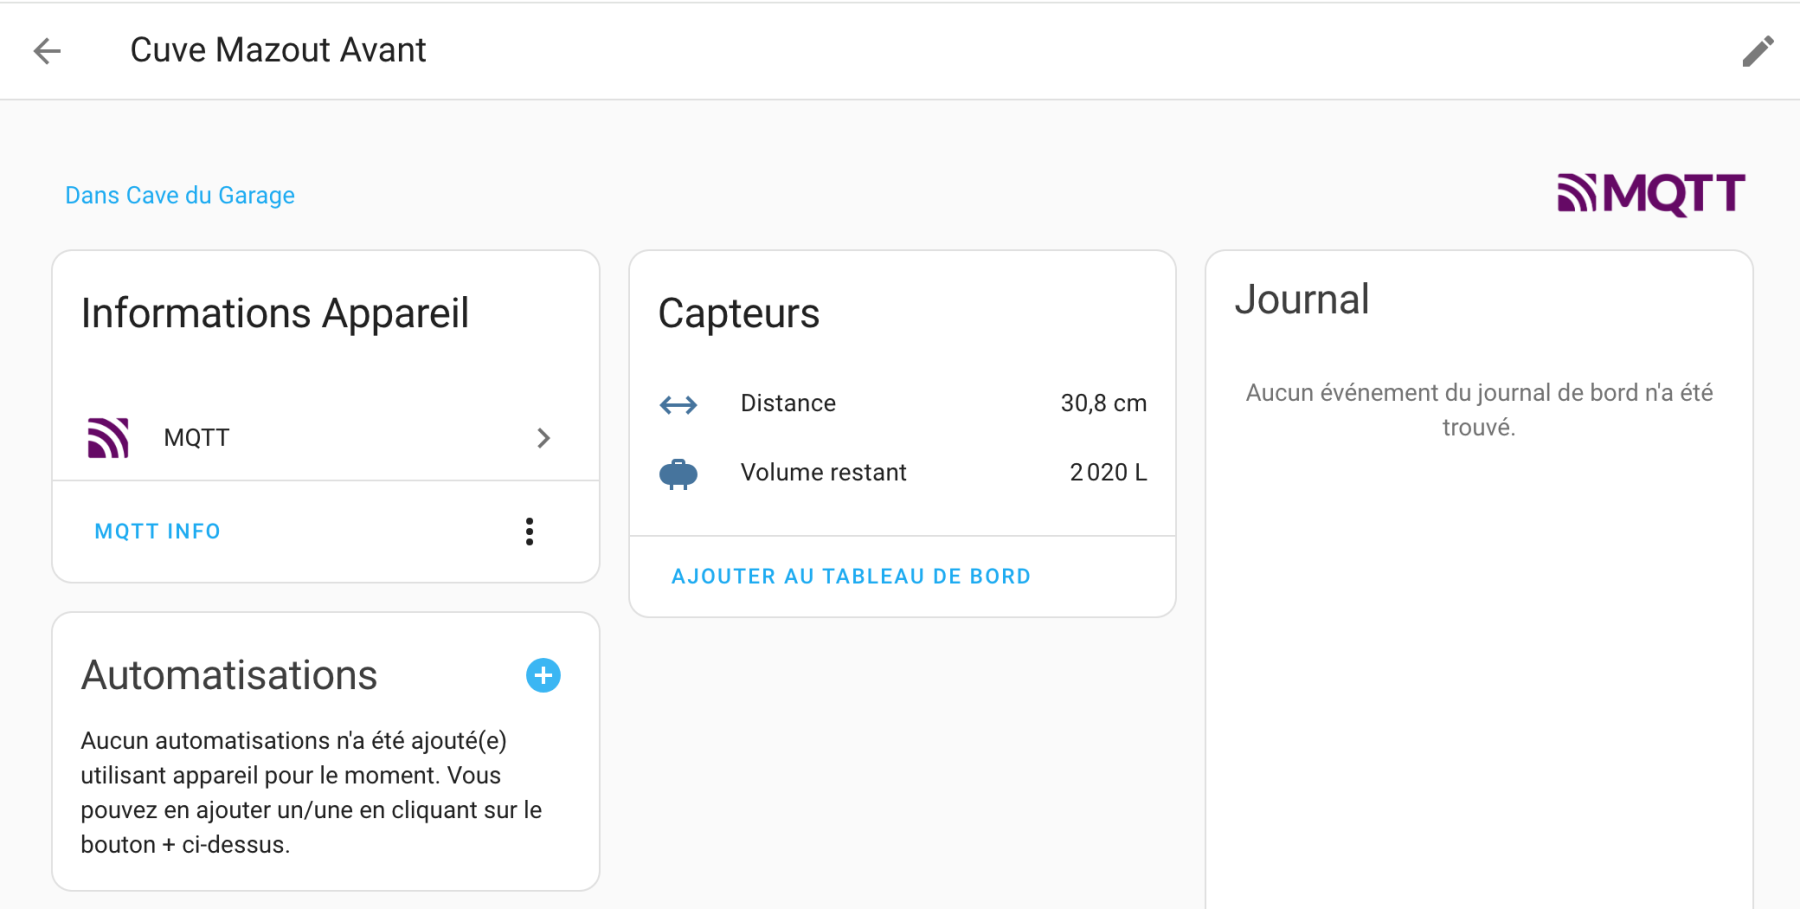Click the 'Aucun événement du journal' message
Viewport: 1800px width, 909px height.
(1479, 410)
